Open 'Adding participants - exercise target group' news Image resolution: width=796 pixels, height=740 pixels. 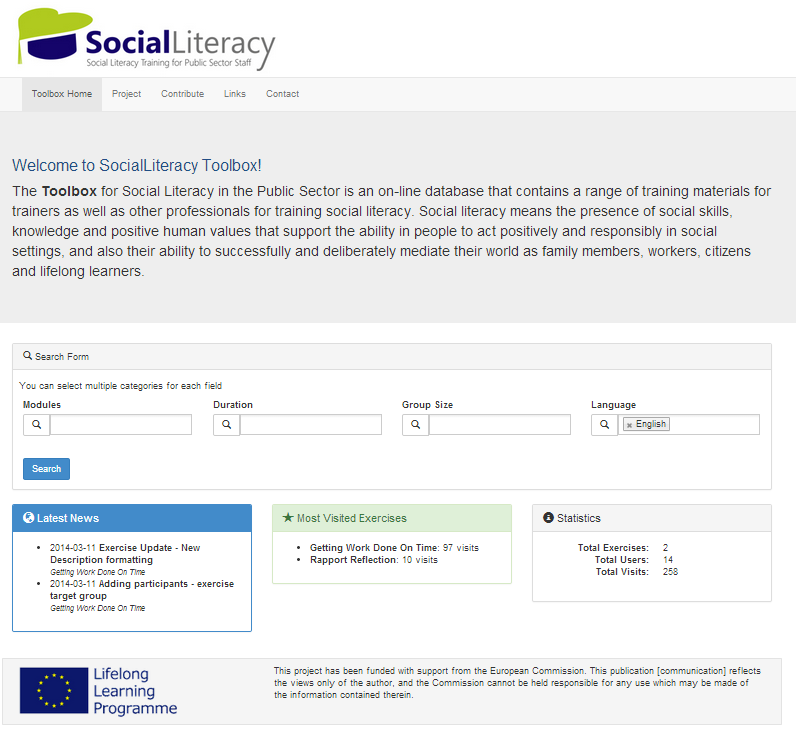click(x=142, y=589)
